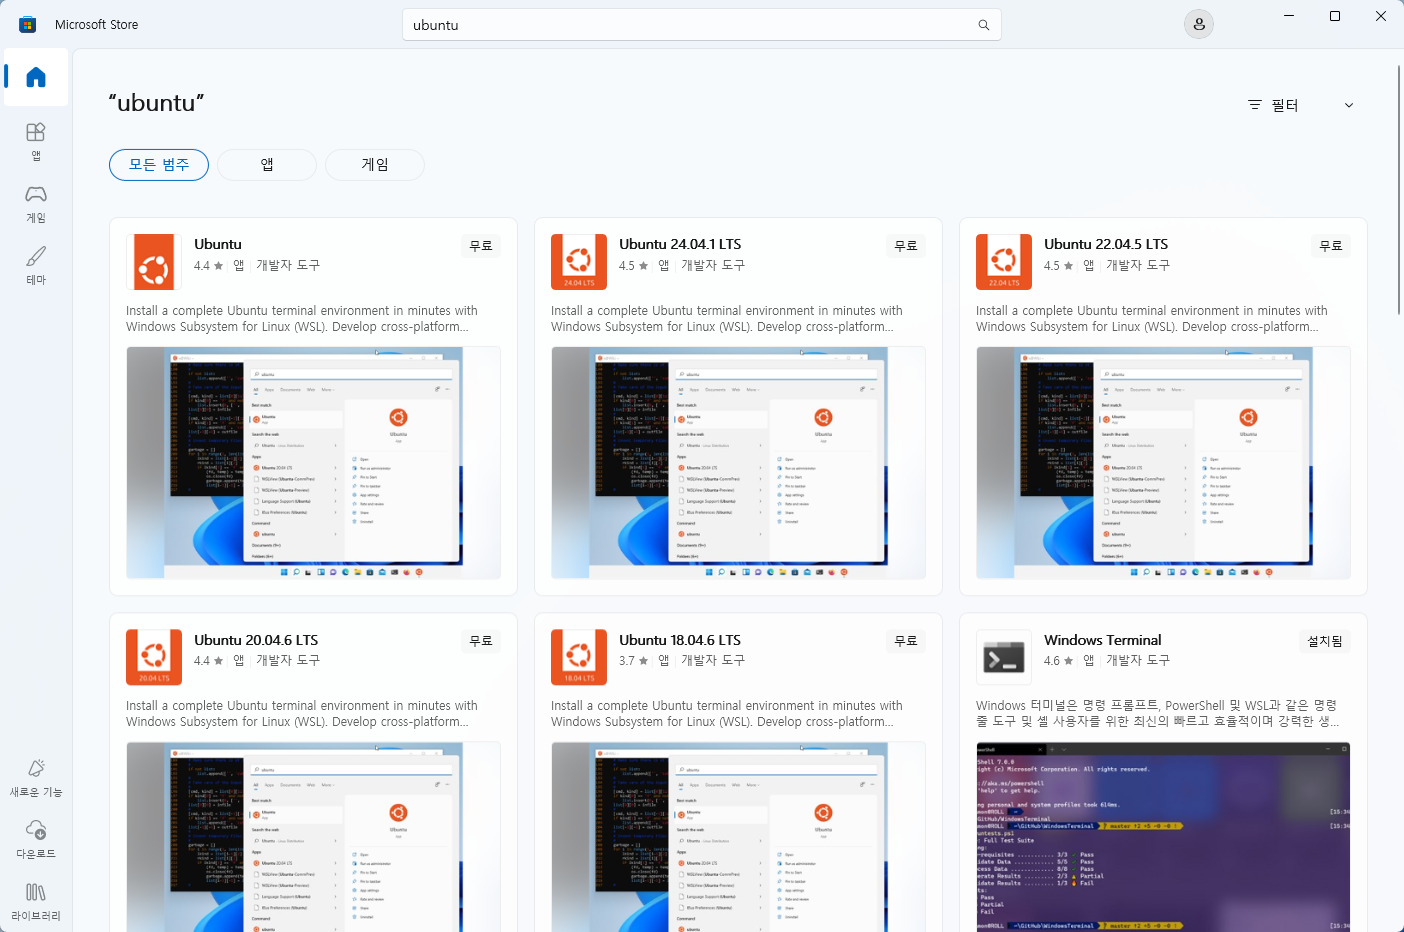This screenshot has height=932, width=1404.
Task: Click the description text on the Ubuntu card
Action: coord(302,319)
